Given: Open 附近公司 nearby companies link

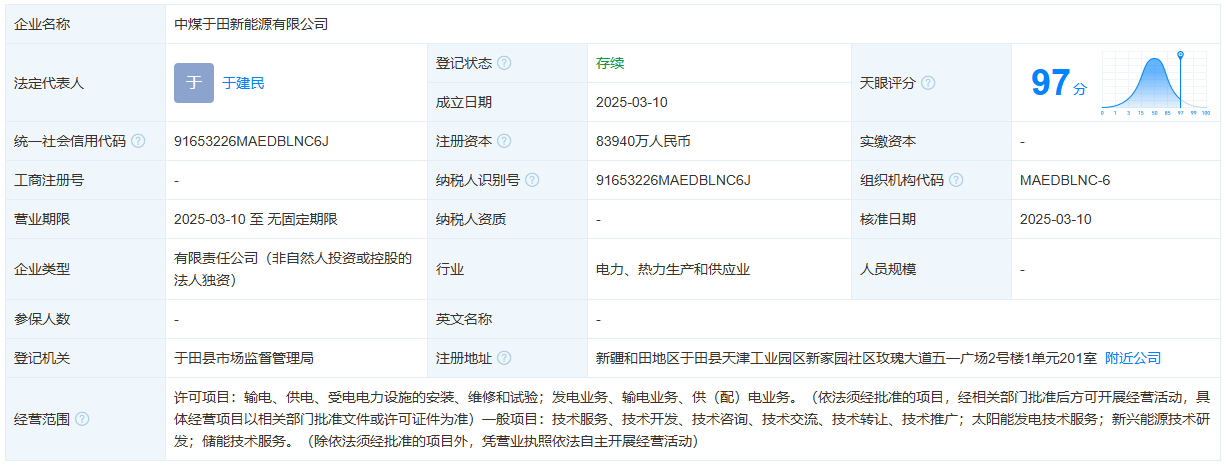Looking at the screenshot, I should tap(1133, 358).
